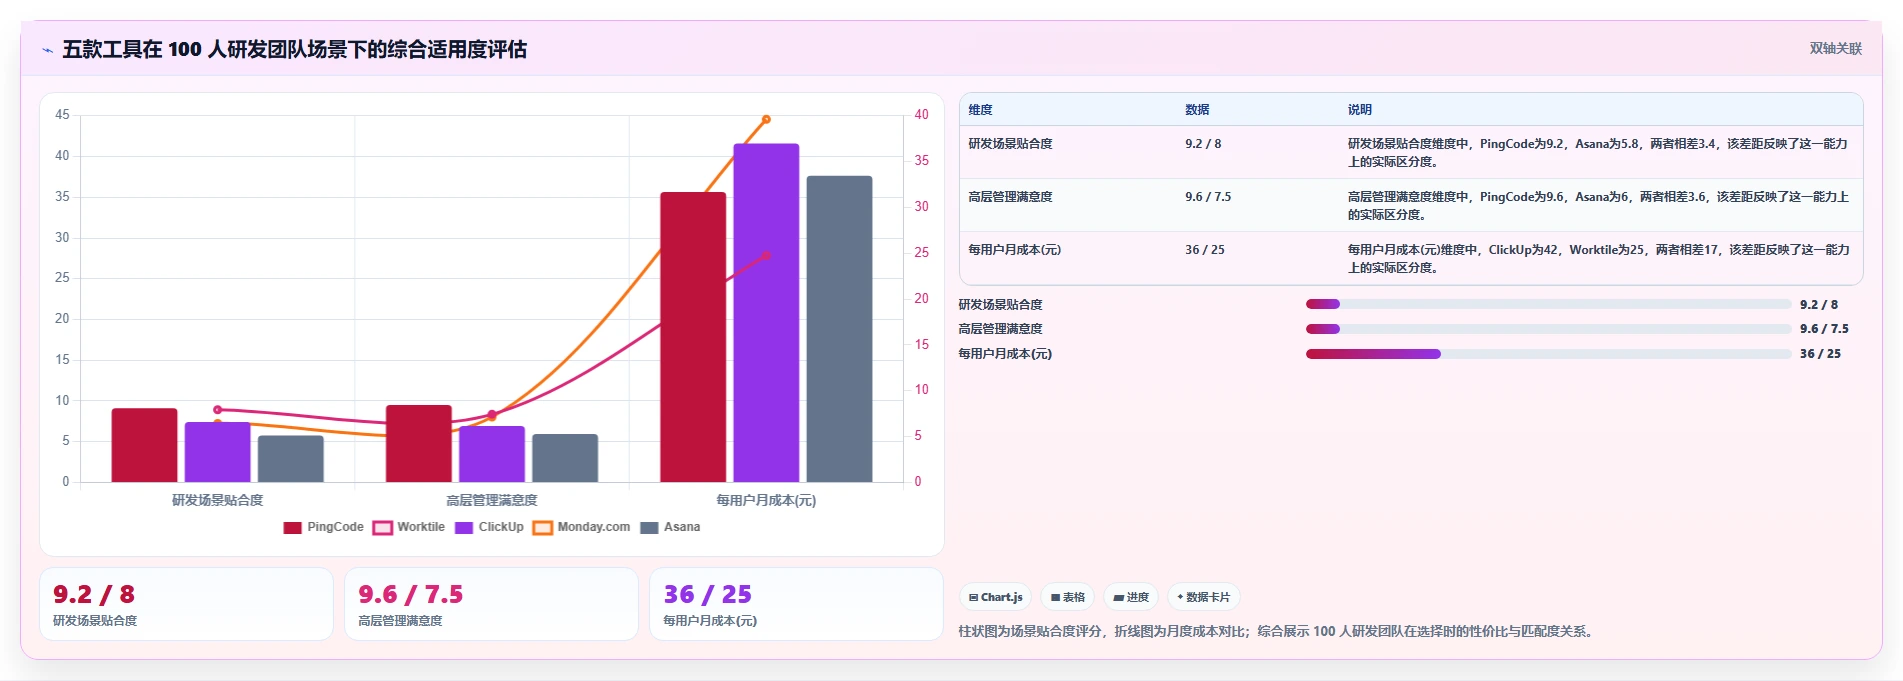Click the ClickUp bar in 每用户月成本 group

point(766,313)
